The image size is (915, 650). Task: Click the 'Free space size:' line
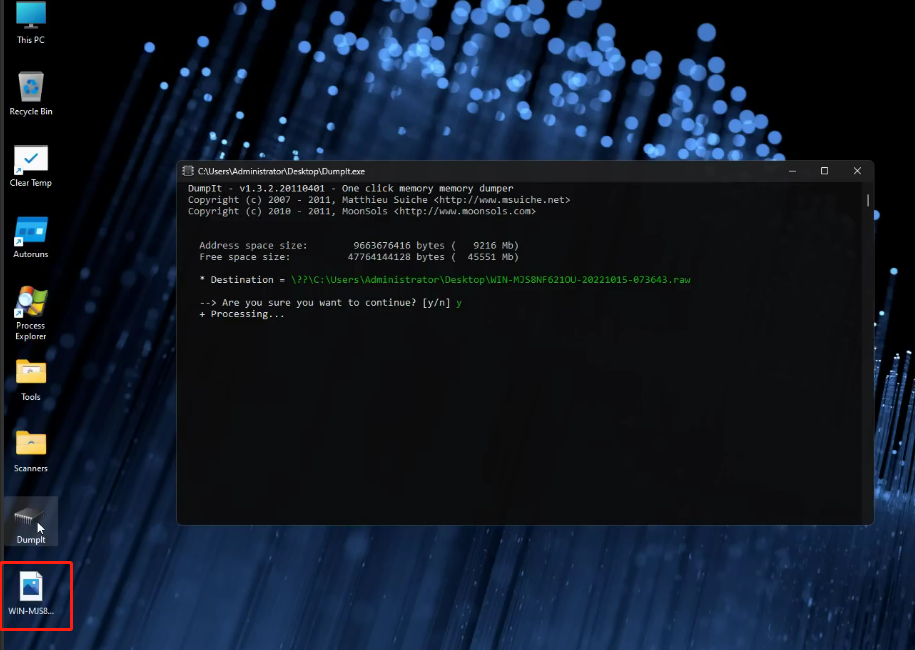(359, 257)
